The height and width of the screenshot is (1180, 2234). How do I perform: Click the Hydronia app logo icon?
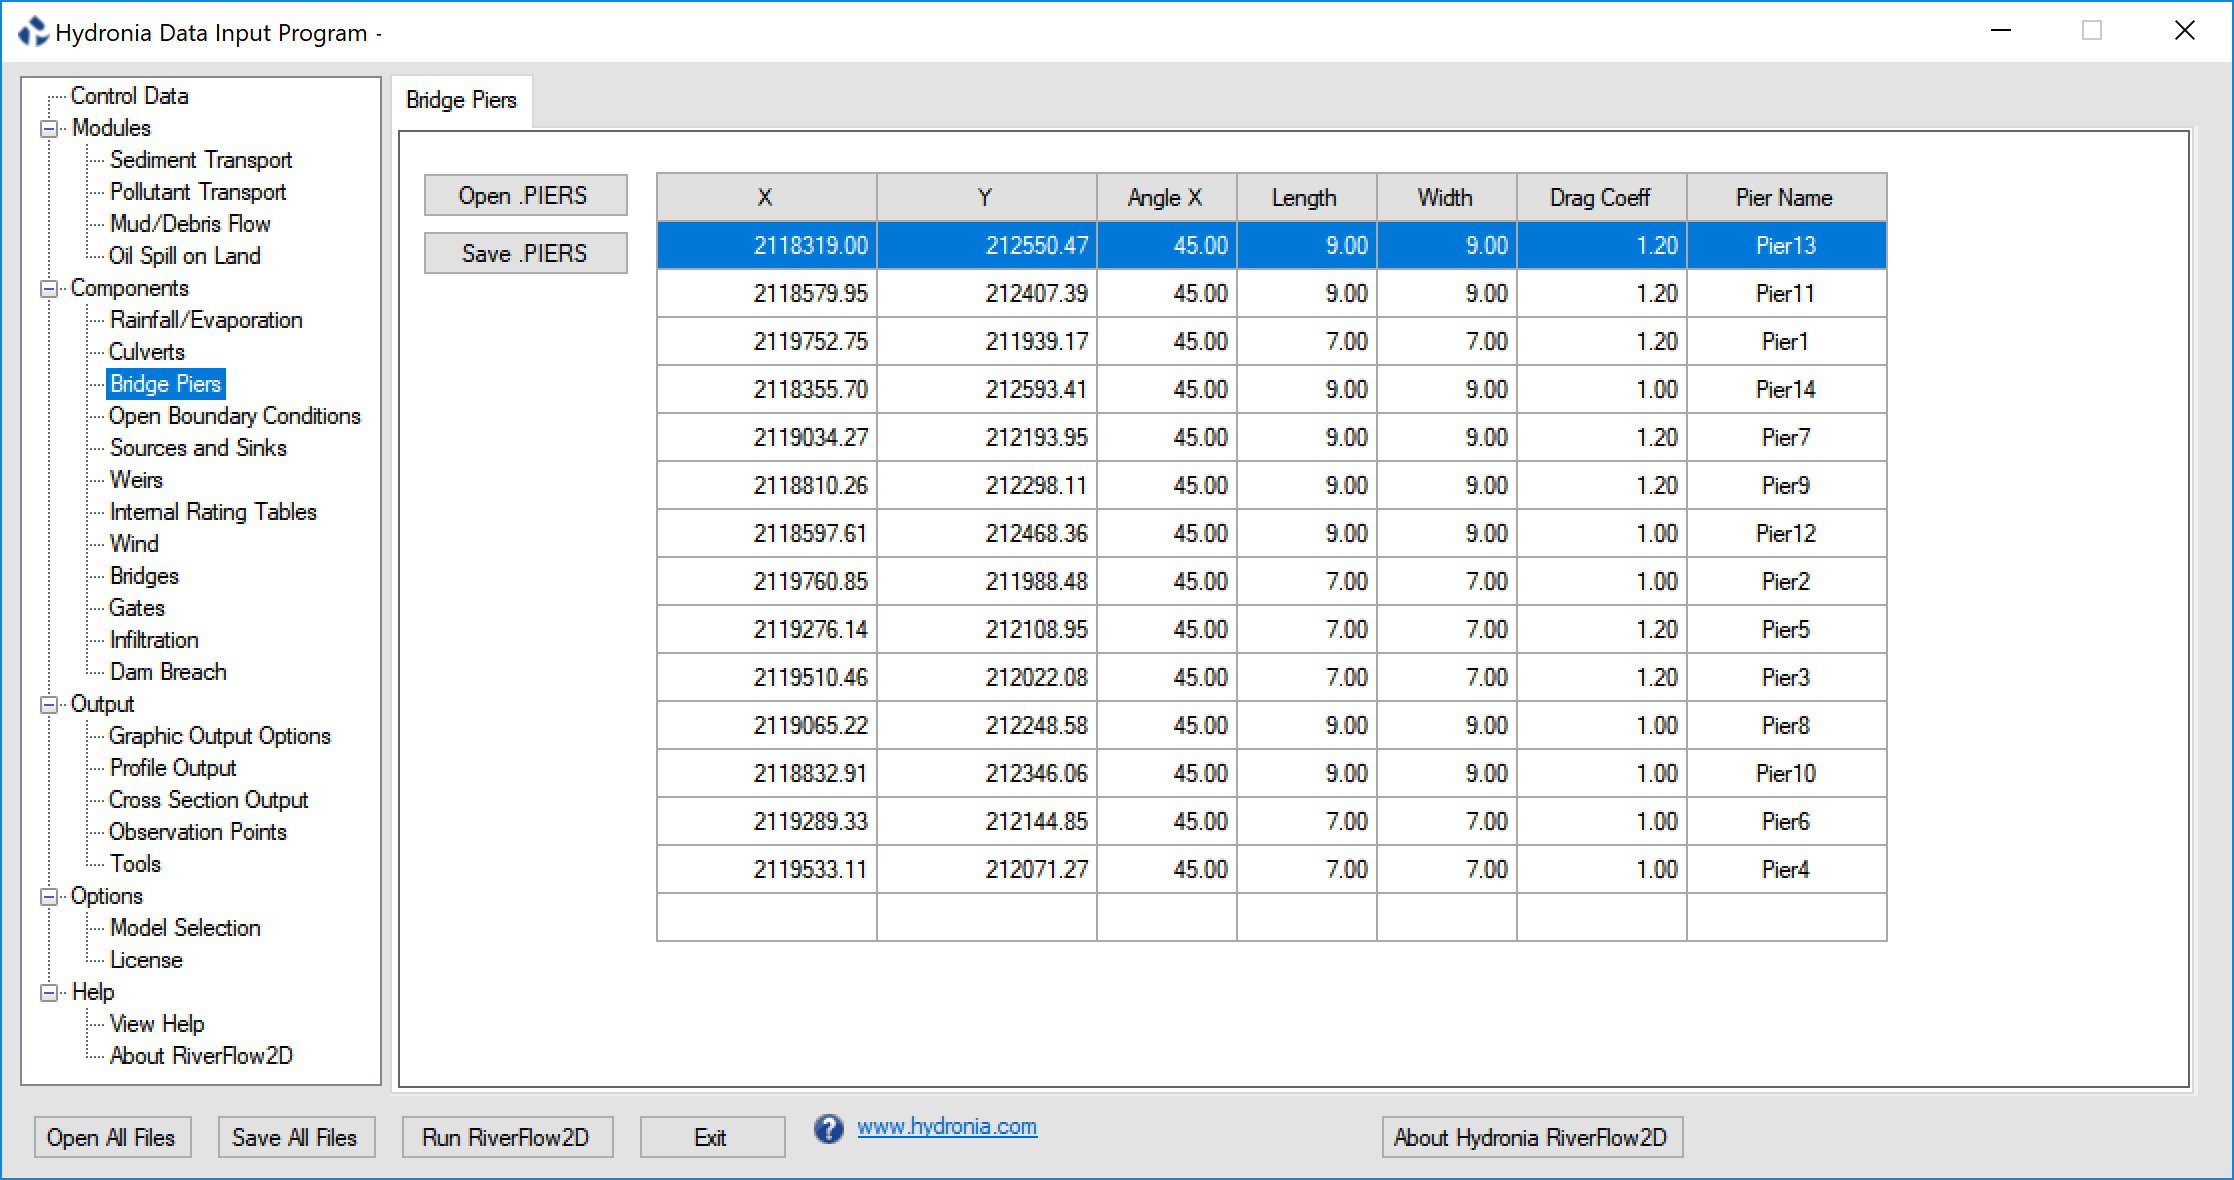point(33,32)
